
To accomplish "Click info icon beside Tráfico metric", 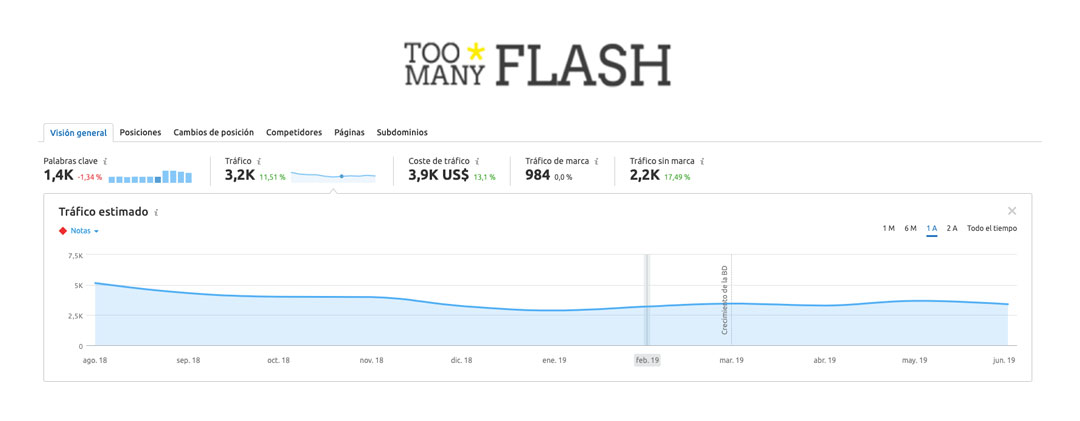I will [x=259, y=161].
